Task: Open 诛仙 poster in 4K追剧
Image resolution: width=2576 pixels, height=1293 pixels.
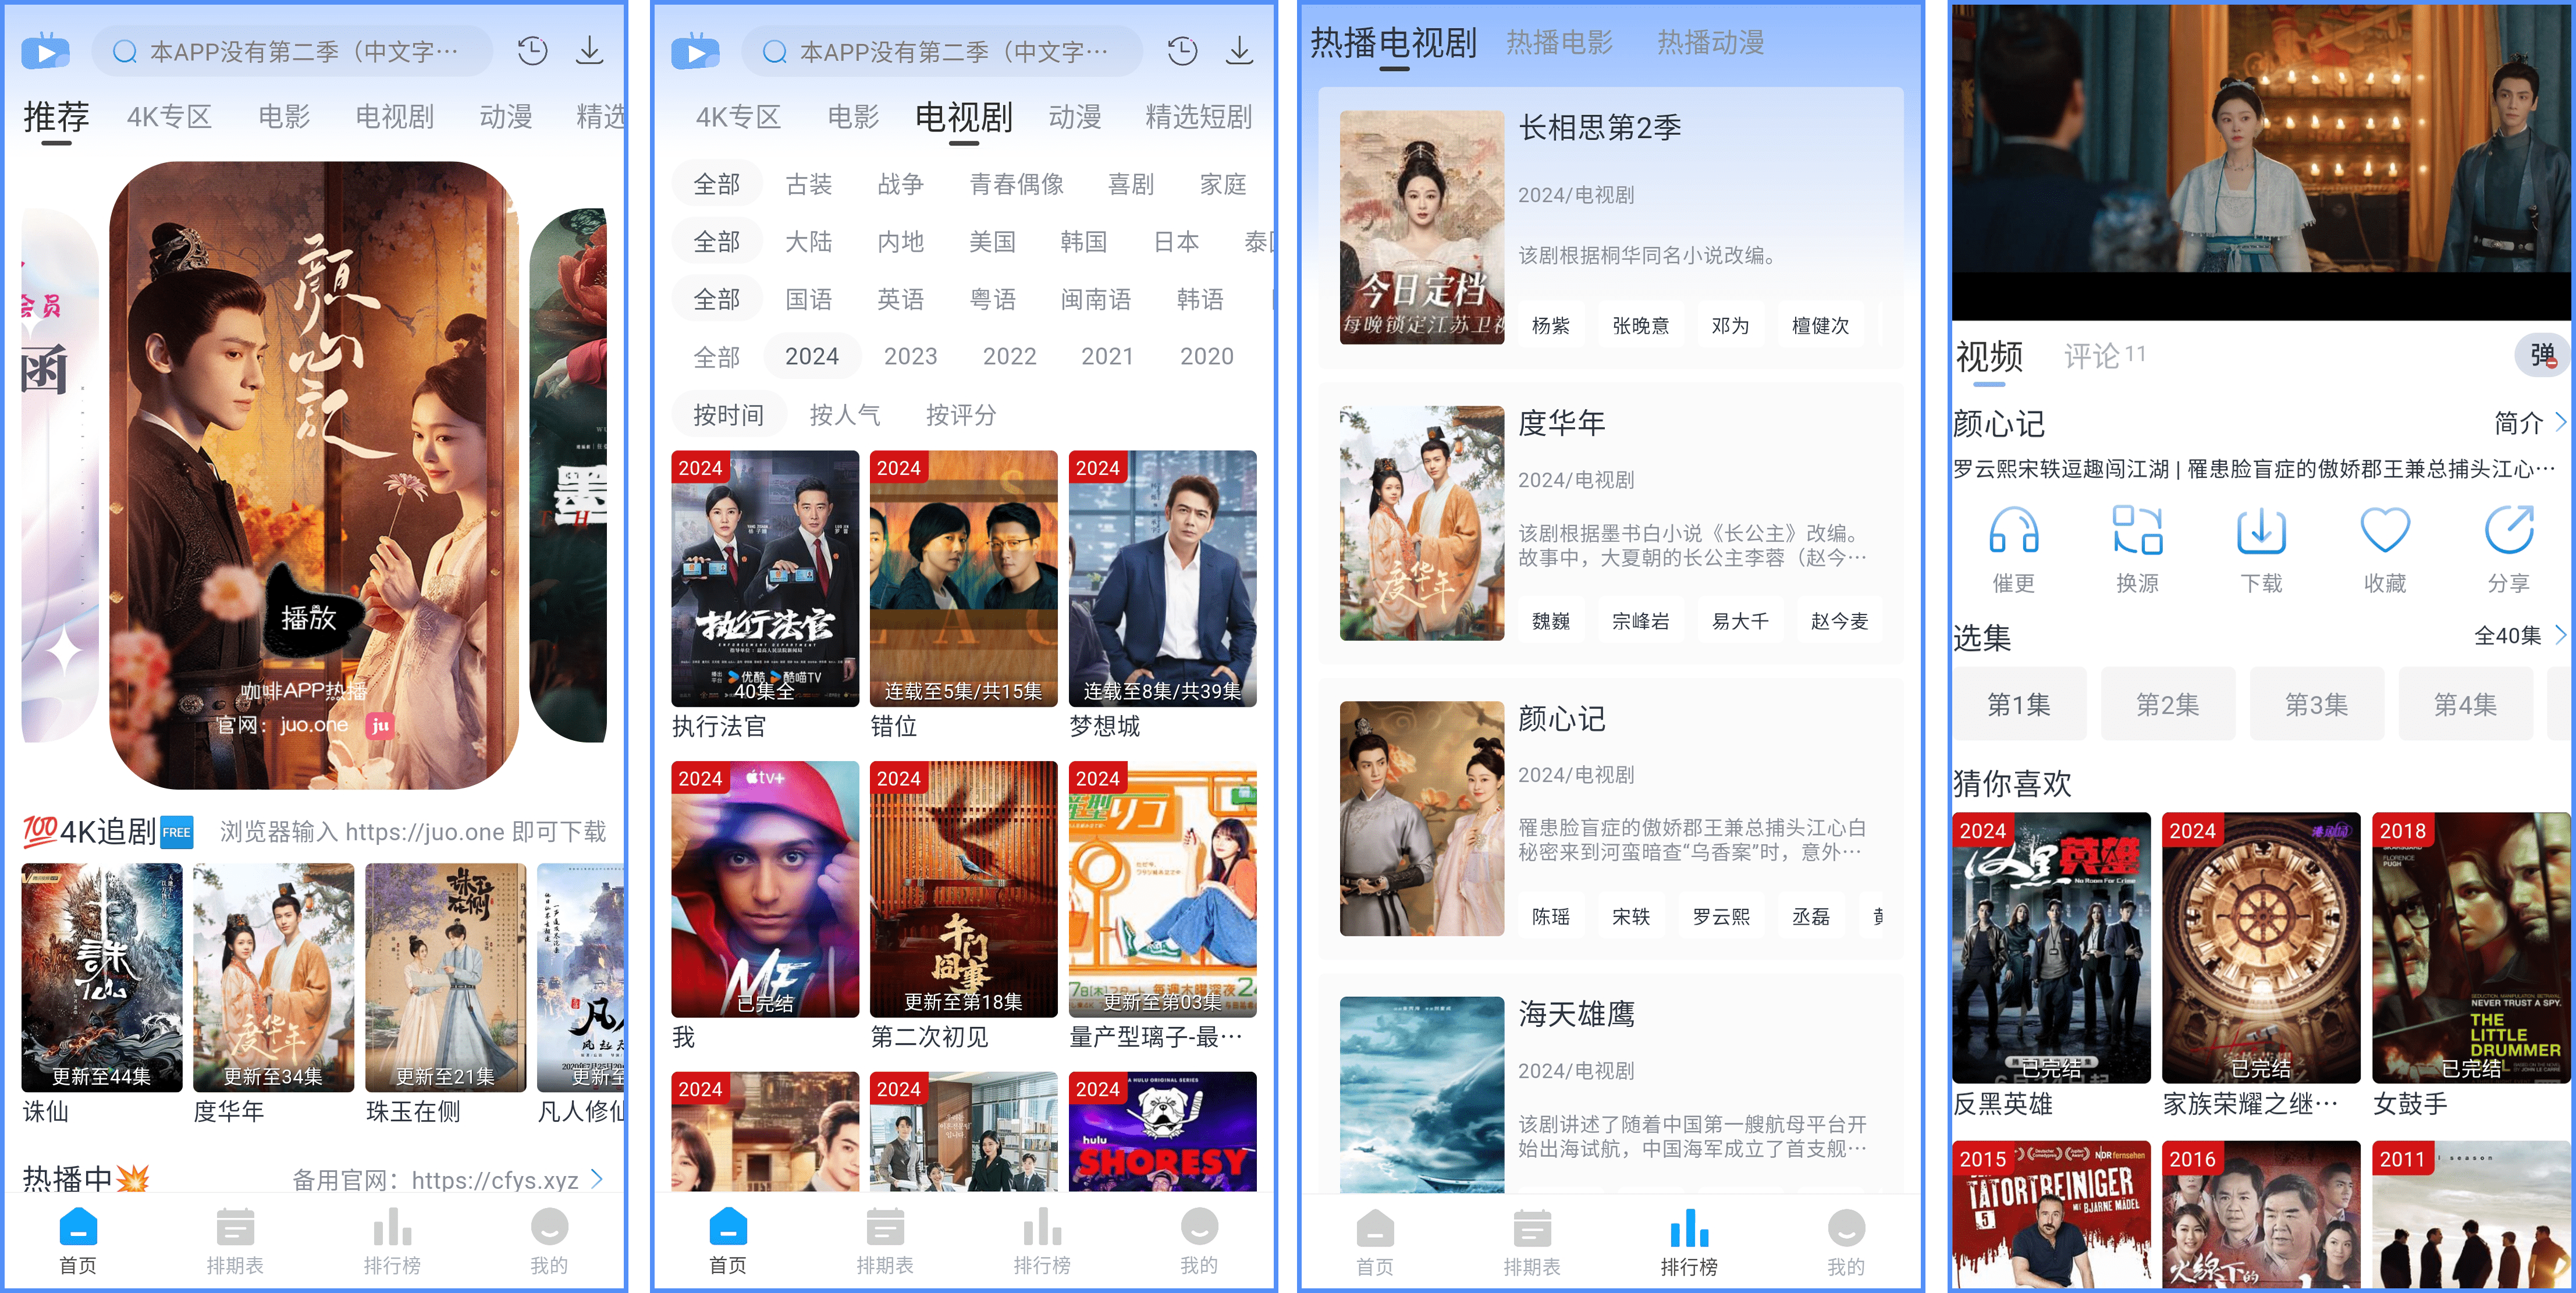Action: point(102,977)
